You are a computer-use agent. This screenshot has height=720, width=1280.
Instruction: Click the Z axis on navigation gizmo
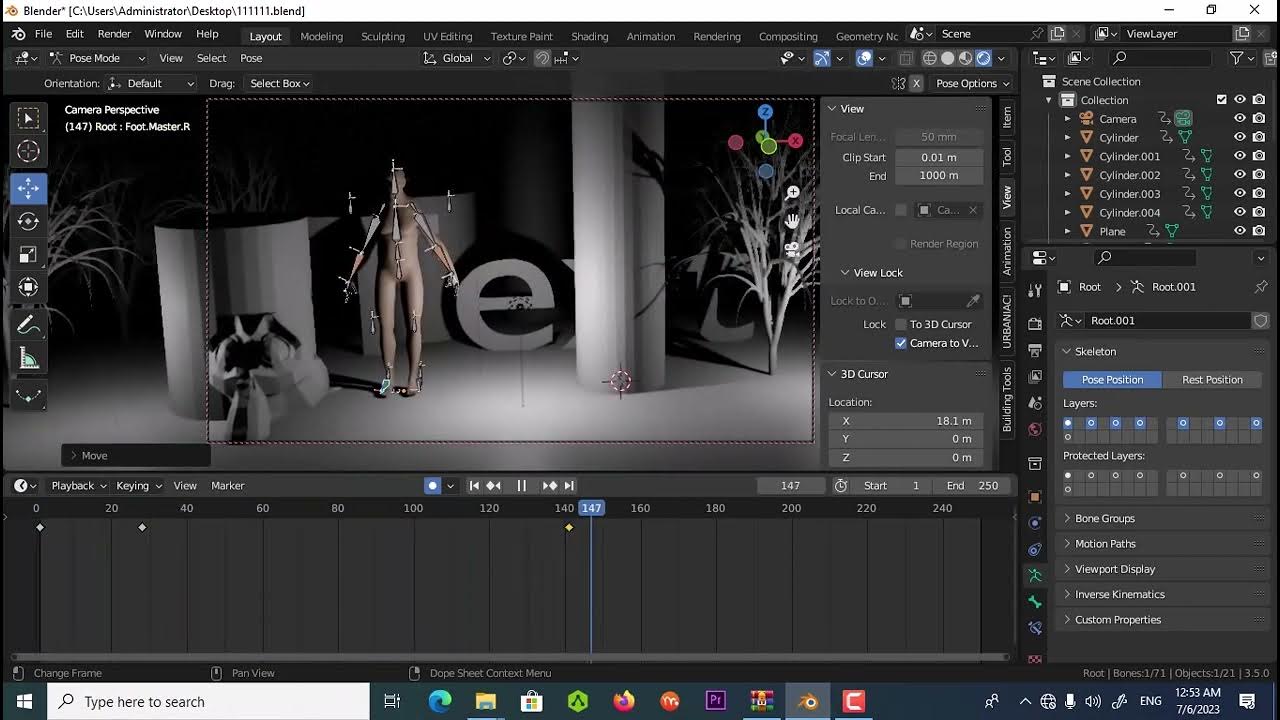click(765, 112)
